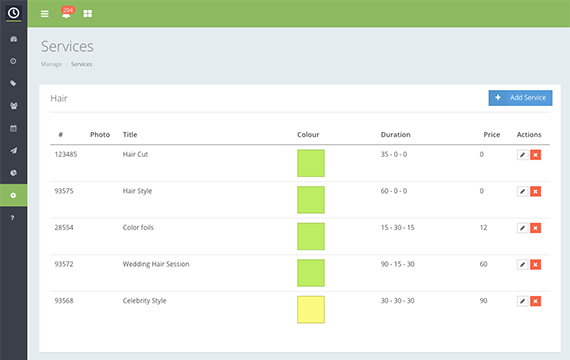Screen dimensions: 570x360
Task: Open the hamburger menu icon
Action: point(45,14)
